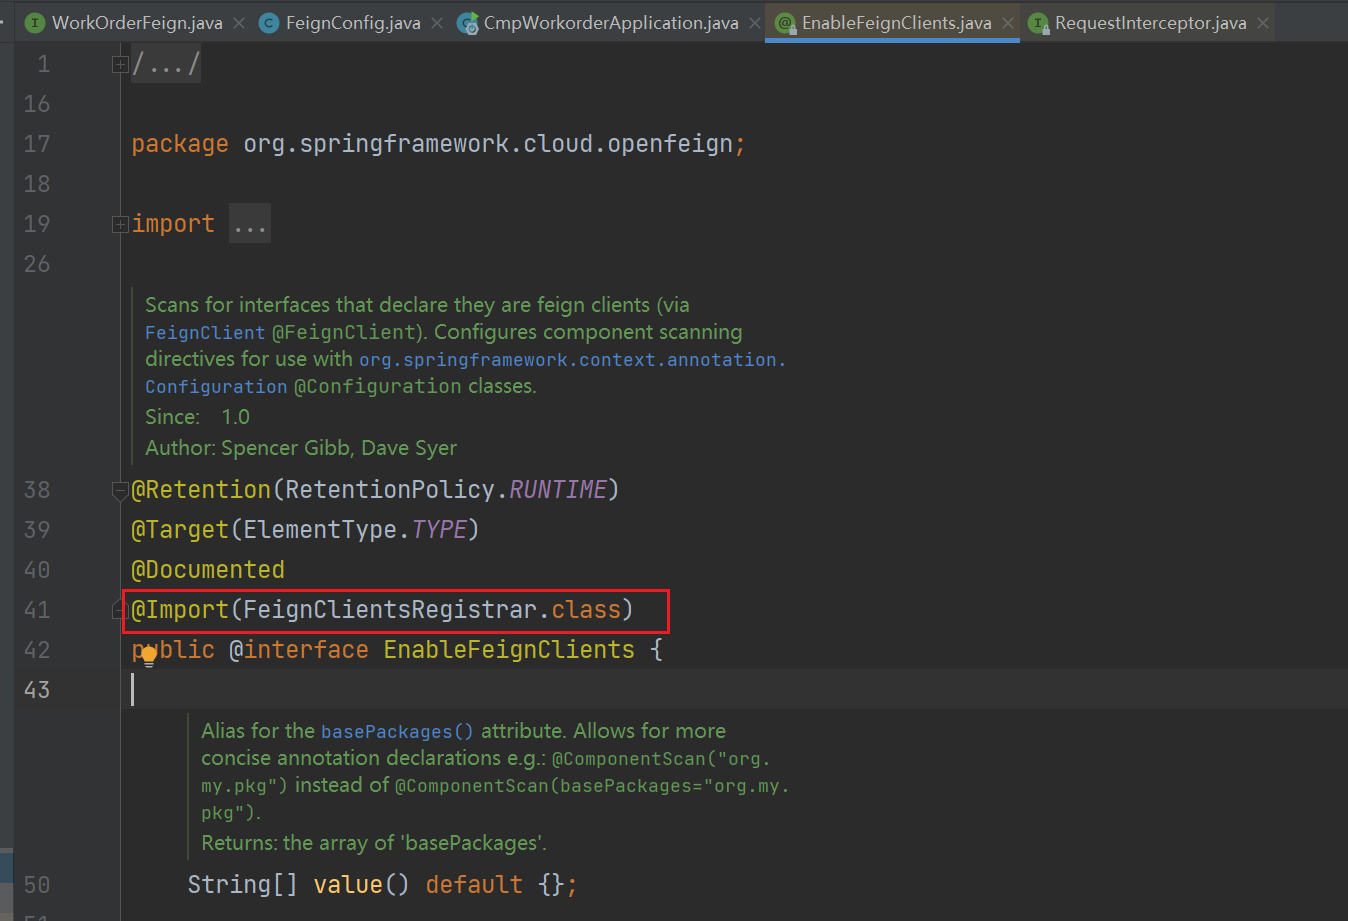Click the FeignConfig.java class file icon

coord(268,23)
